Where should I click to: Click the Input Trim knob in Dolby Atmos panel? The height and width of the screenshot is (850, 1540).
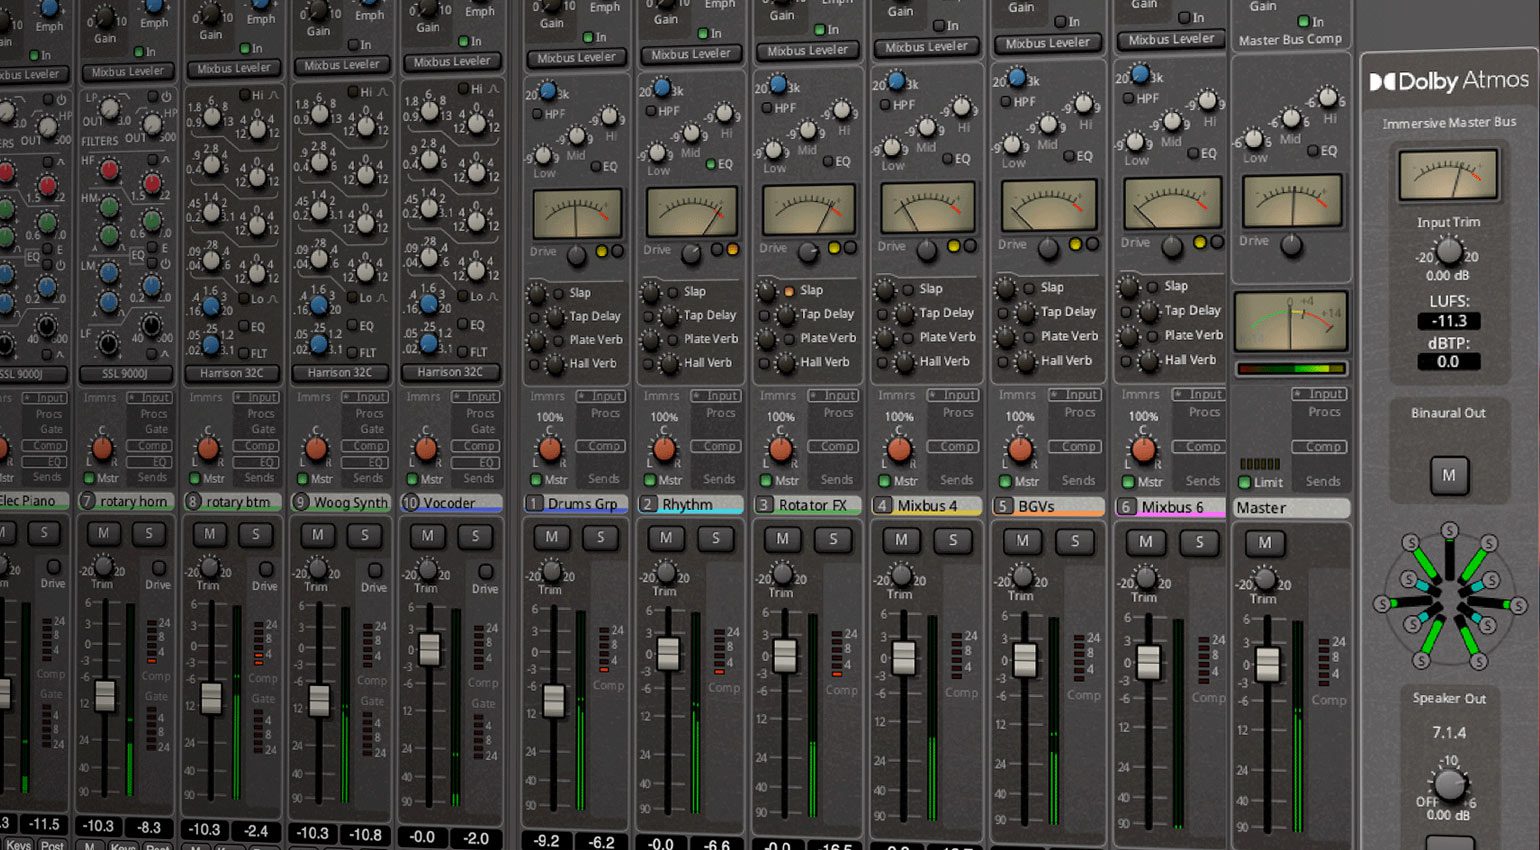click(x=1449, y=251)
